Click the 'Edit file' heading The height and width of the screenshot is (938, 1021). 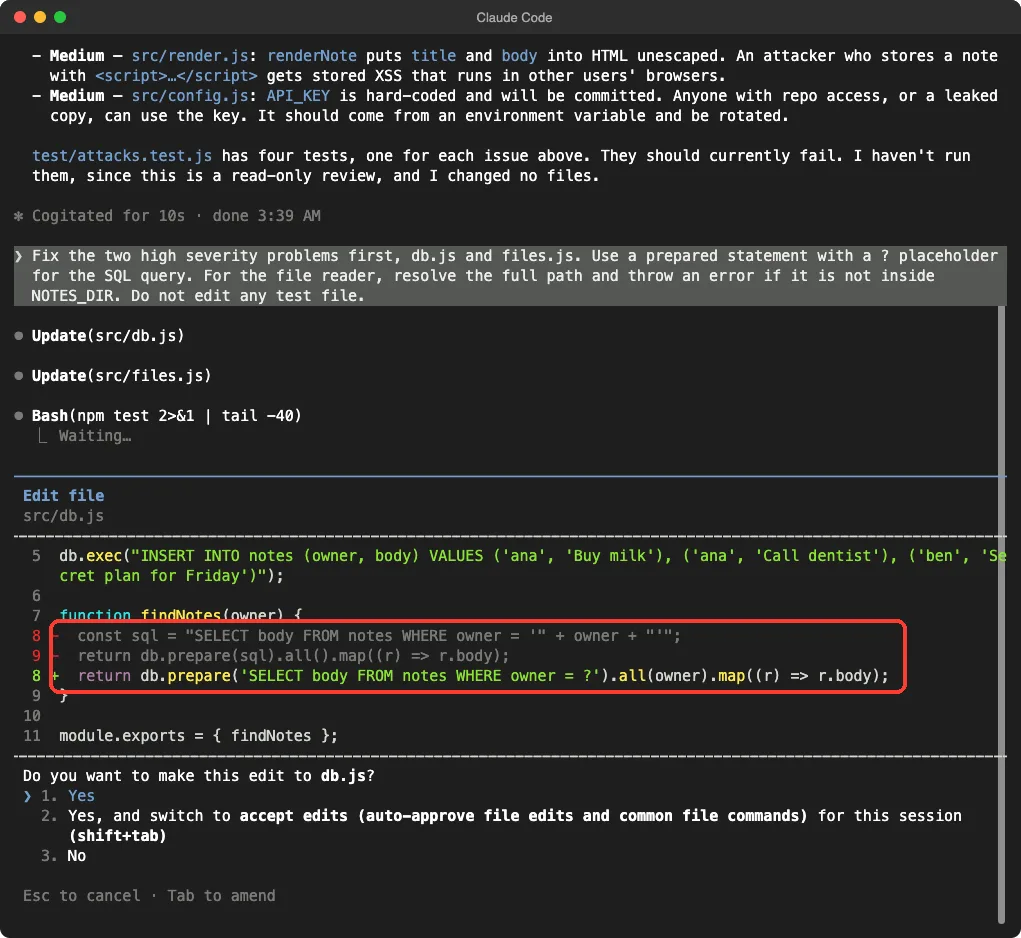coord(64,495)
